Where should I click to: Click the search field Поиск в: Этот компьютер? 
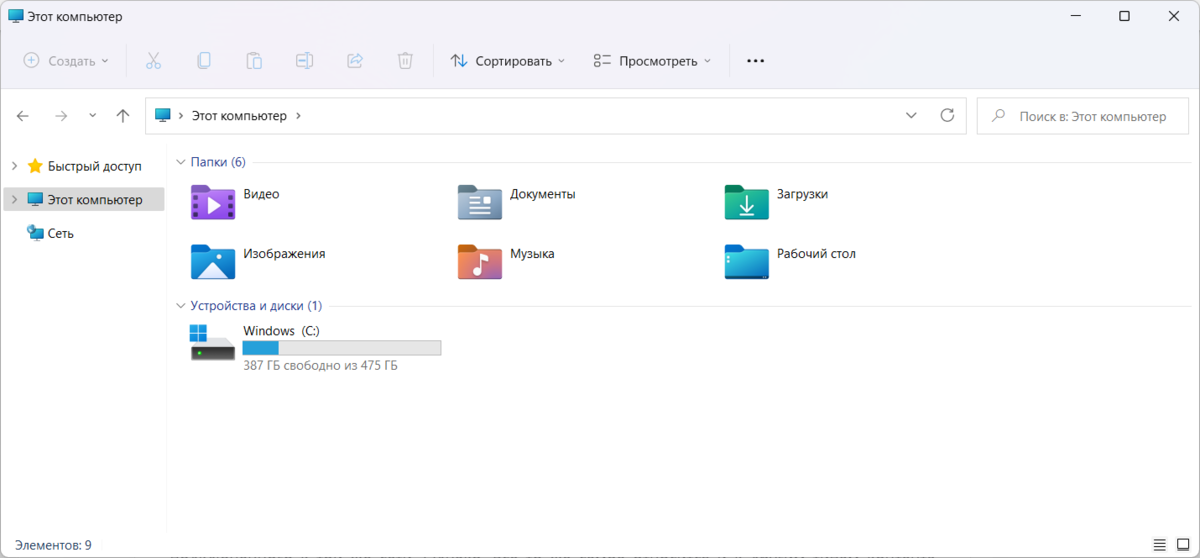coord(1085,116)
